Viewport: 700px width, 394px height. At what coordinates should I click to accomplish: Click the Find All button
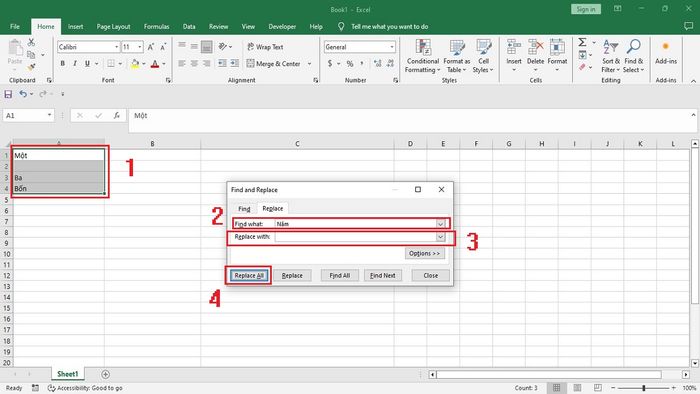tap(340, 276)
